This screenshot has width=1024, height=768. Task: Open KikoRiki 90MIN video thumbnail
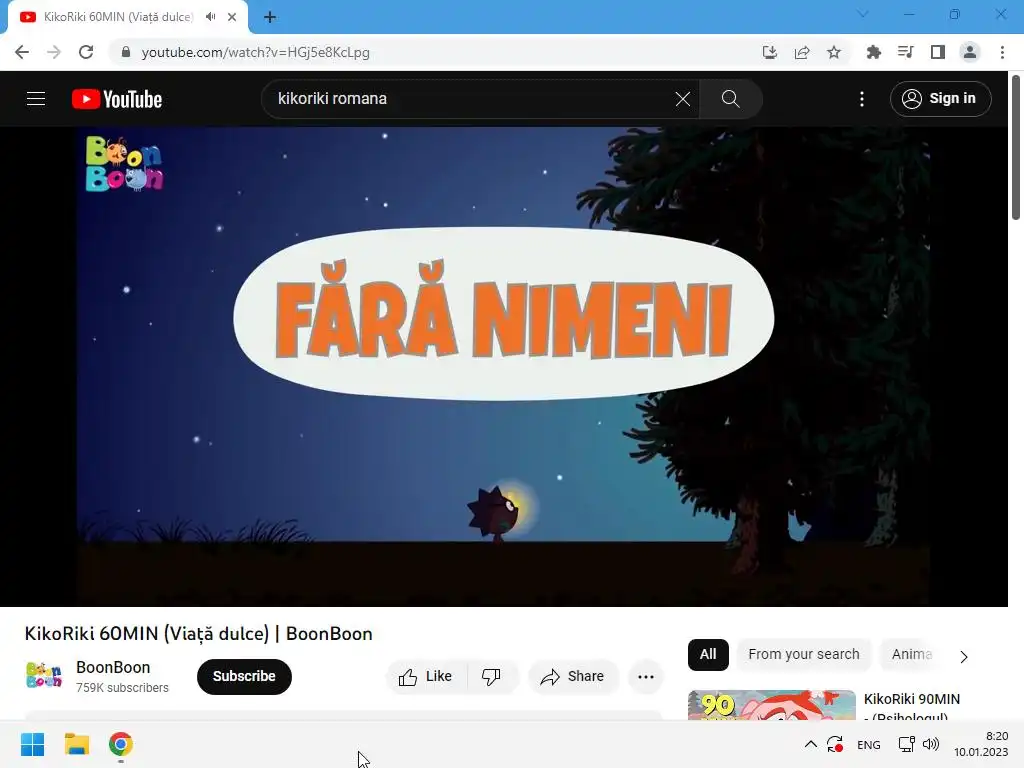(x=771, y=705)
